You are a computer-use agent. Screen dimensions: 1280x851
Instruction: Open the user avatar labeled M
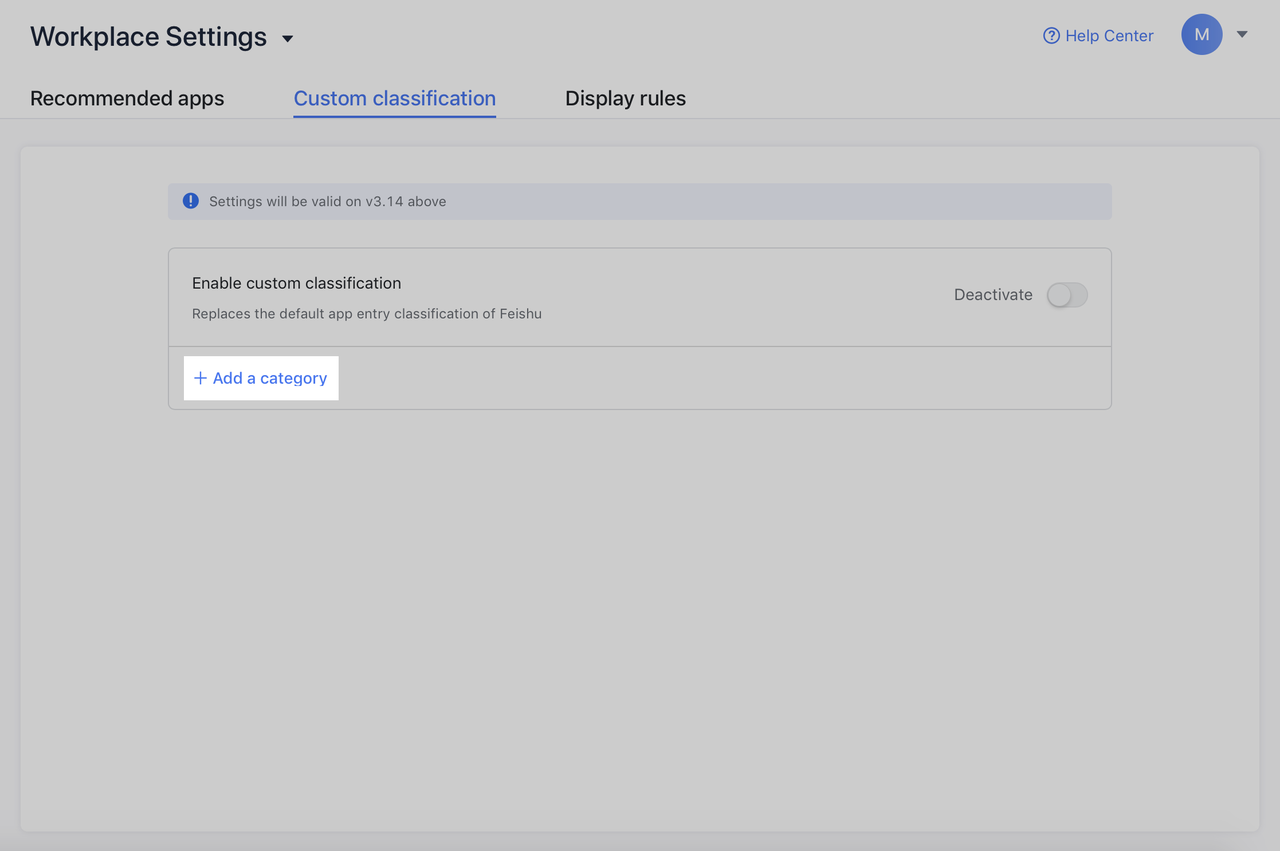[x=1201, y=35]
